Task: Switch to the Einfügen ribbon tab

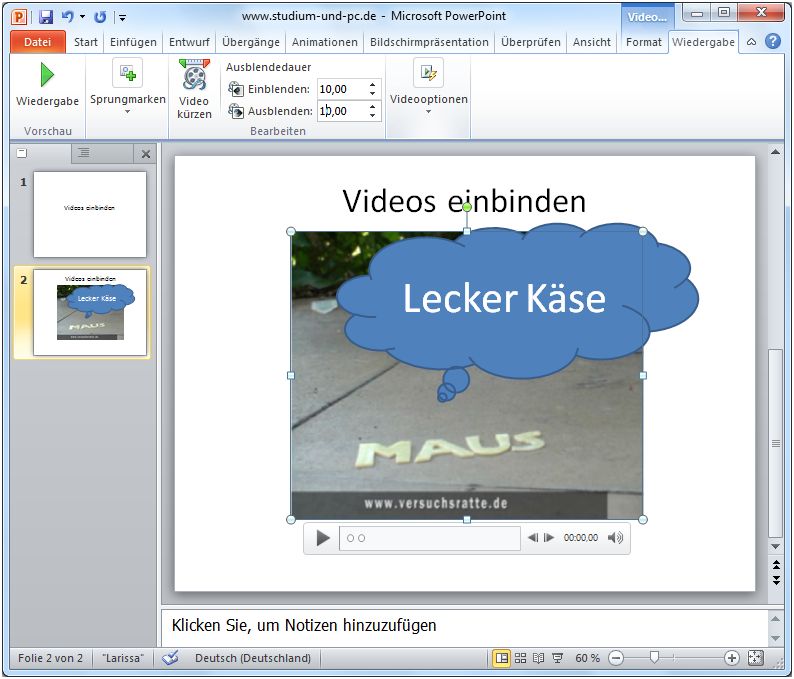Action: pyautogui.click(x=133, y=42)
